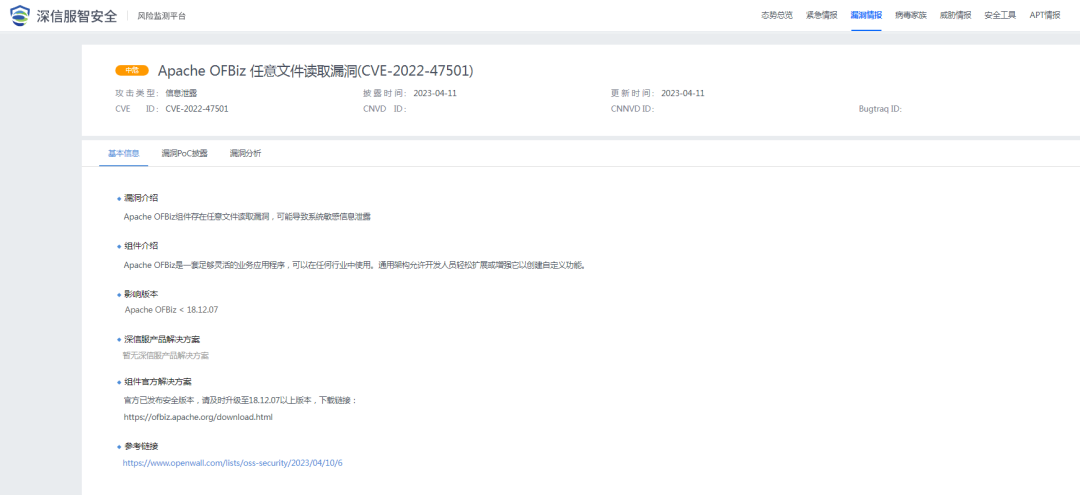Click the 深信服智安全 shield logo icon

tap(20, 15)
